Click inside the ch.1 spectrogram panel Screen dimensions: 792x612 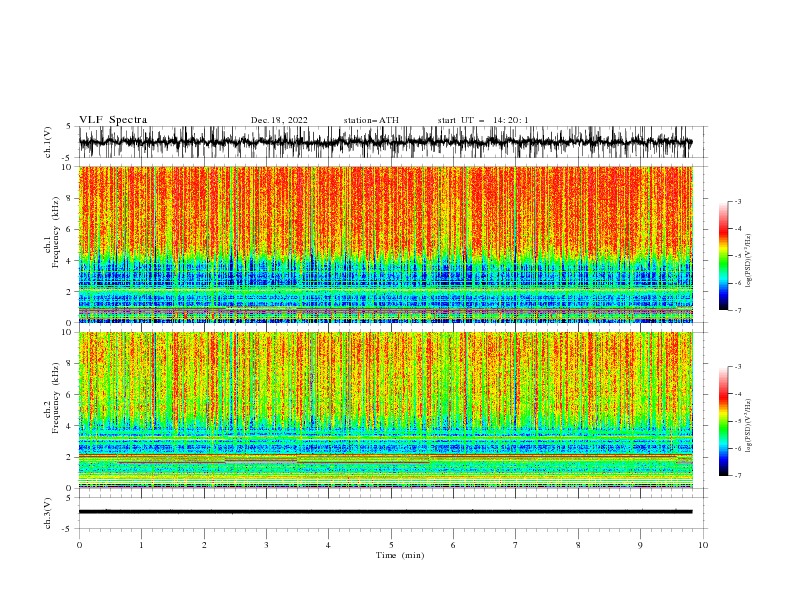pos(386,244)
